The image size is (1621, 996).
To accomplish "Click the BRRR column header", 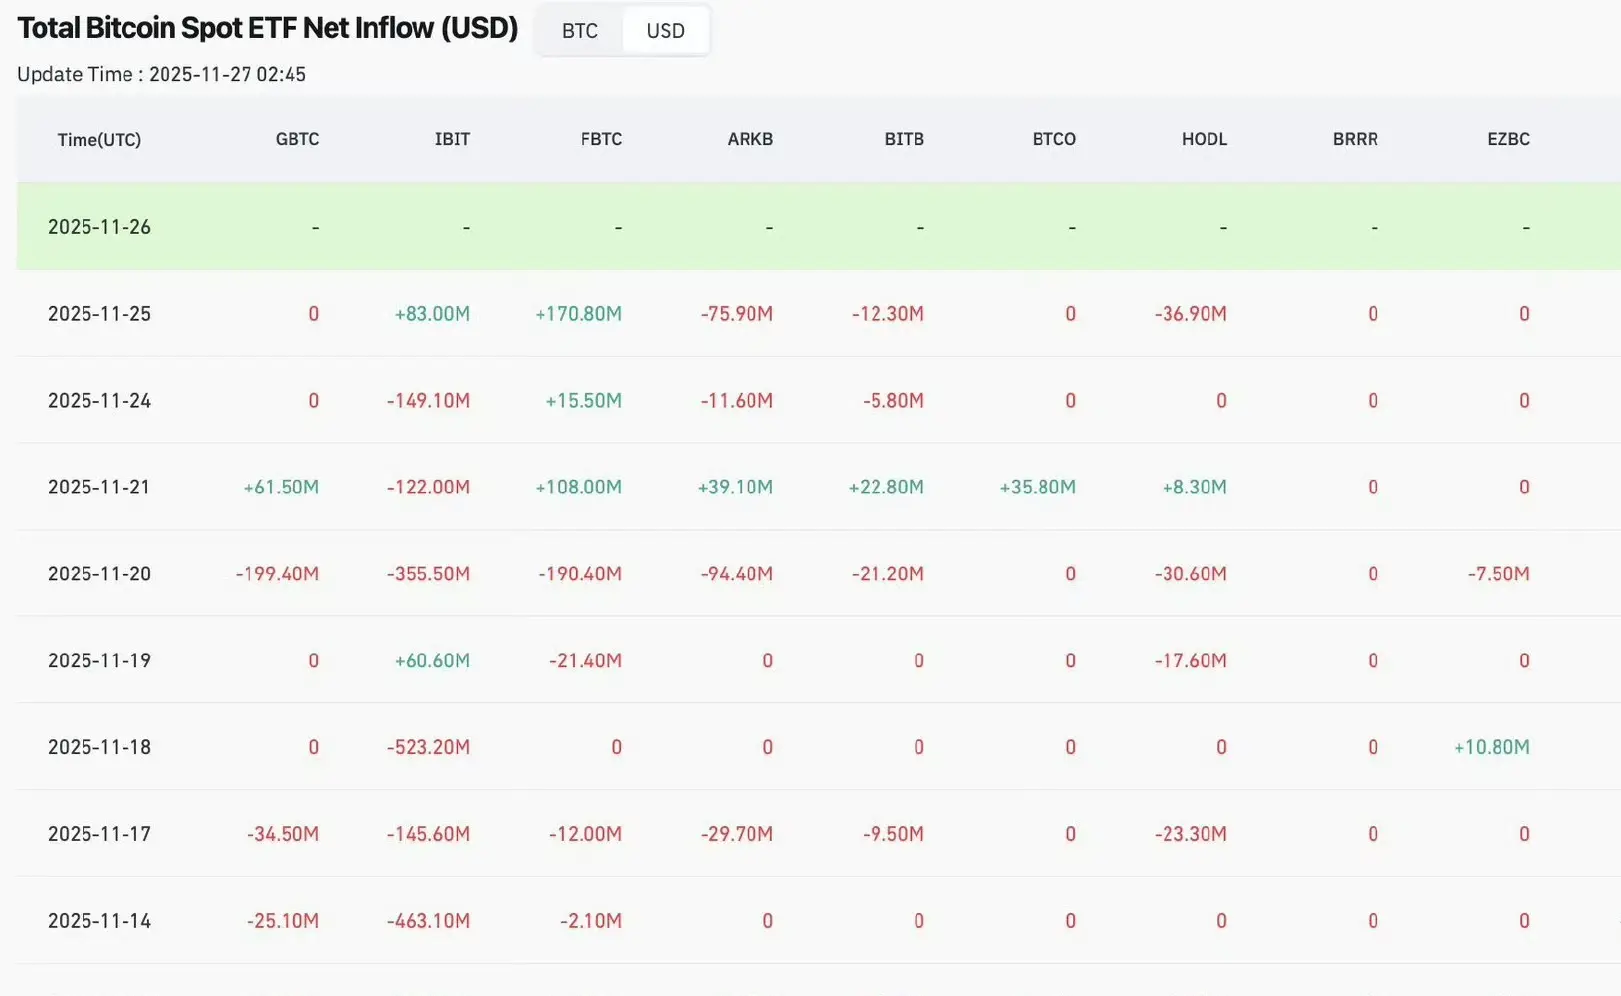I will [x=1355, y=139].
